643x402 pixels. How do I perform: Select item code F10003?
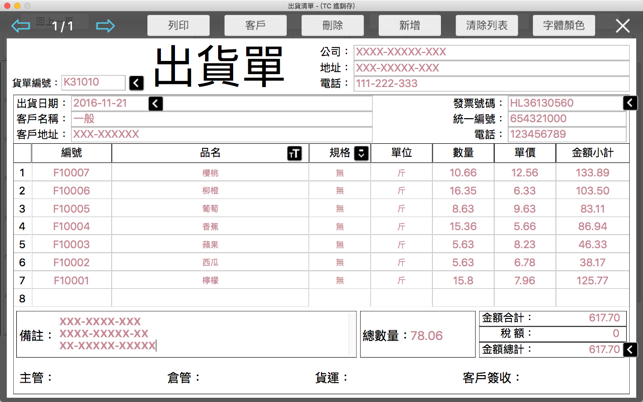point(71,244)
